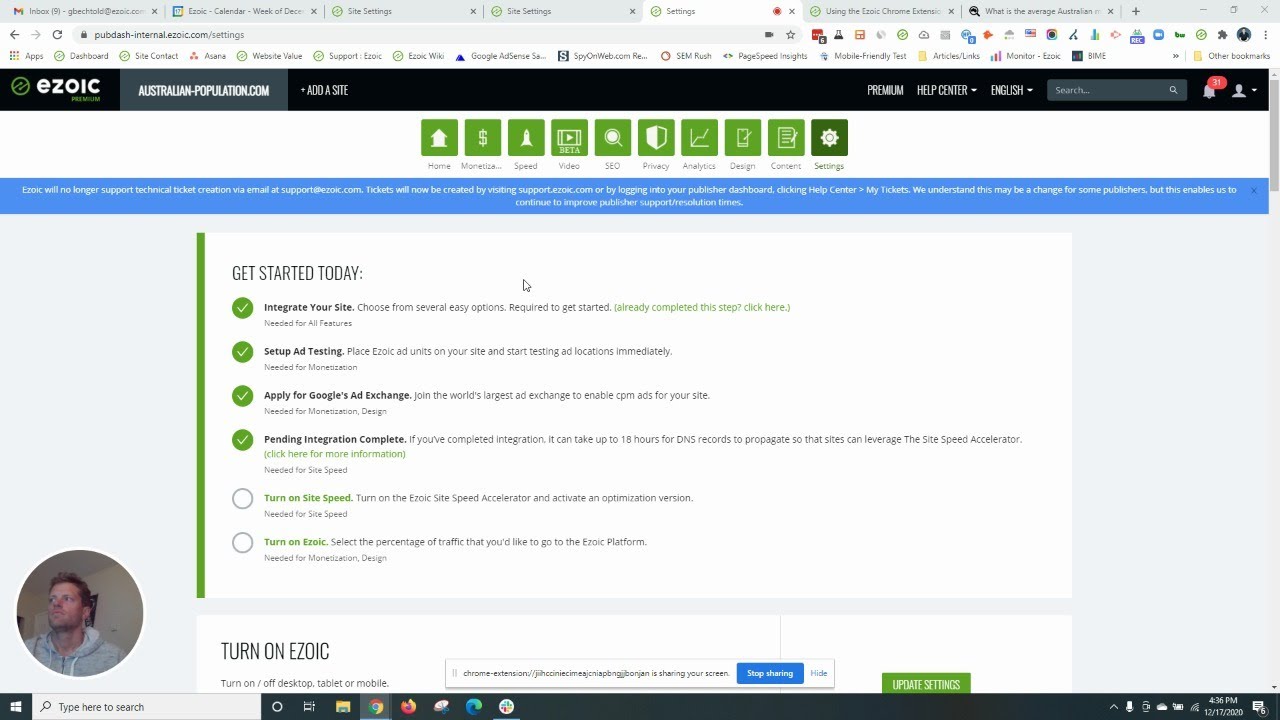Viewport: 1280px width, 720px height.
Task: Switch to the average Australian search tab
Action: click(x=1040, y=11)
